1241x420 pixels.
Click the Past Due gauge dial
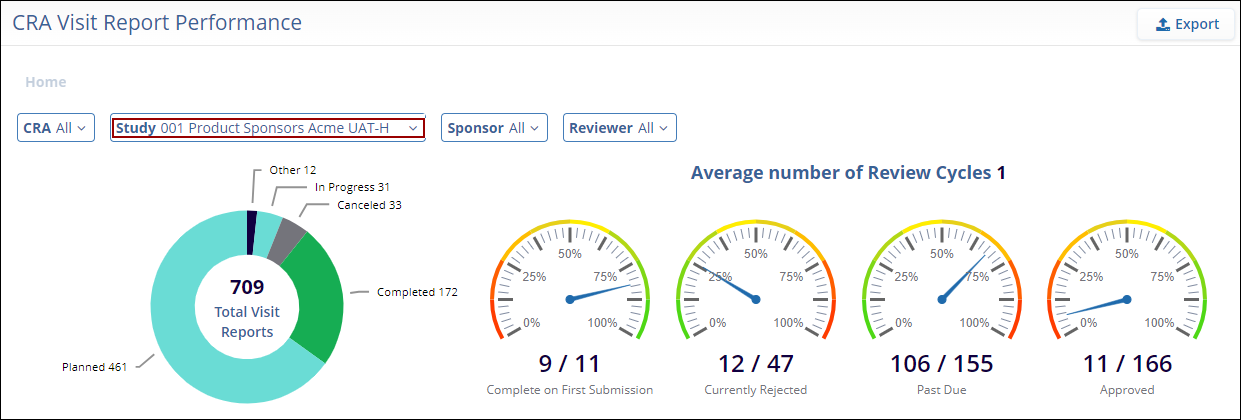[941, 285]
